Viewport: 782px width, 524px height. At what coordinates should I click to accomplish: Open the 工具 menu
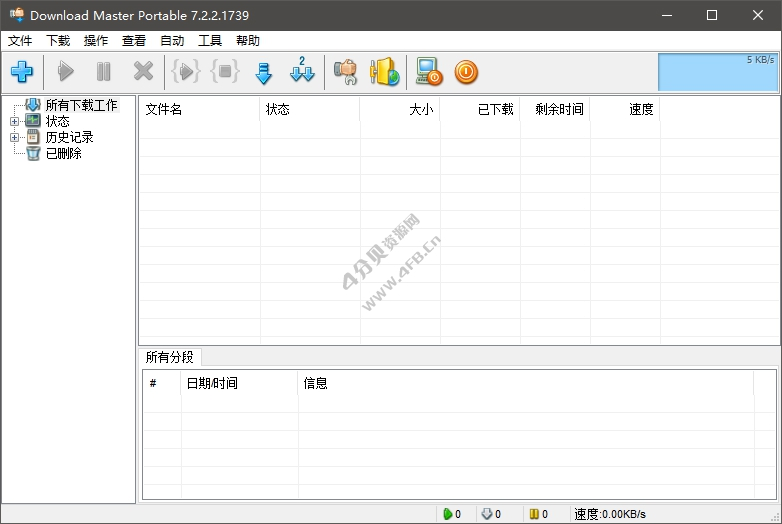(210, 41)
